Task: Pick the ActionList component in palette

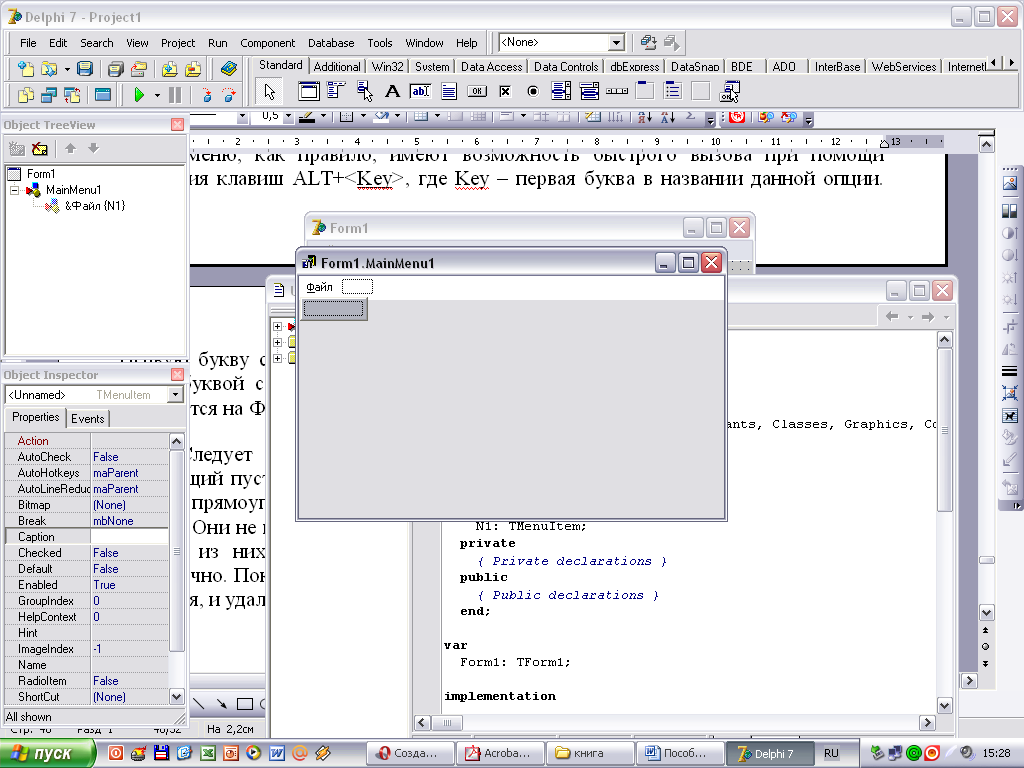Action: [x=729, y=91]
